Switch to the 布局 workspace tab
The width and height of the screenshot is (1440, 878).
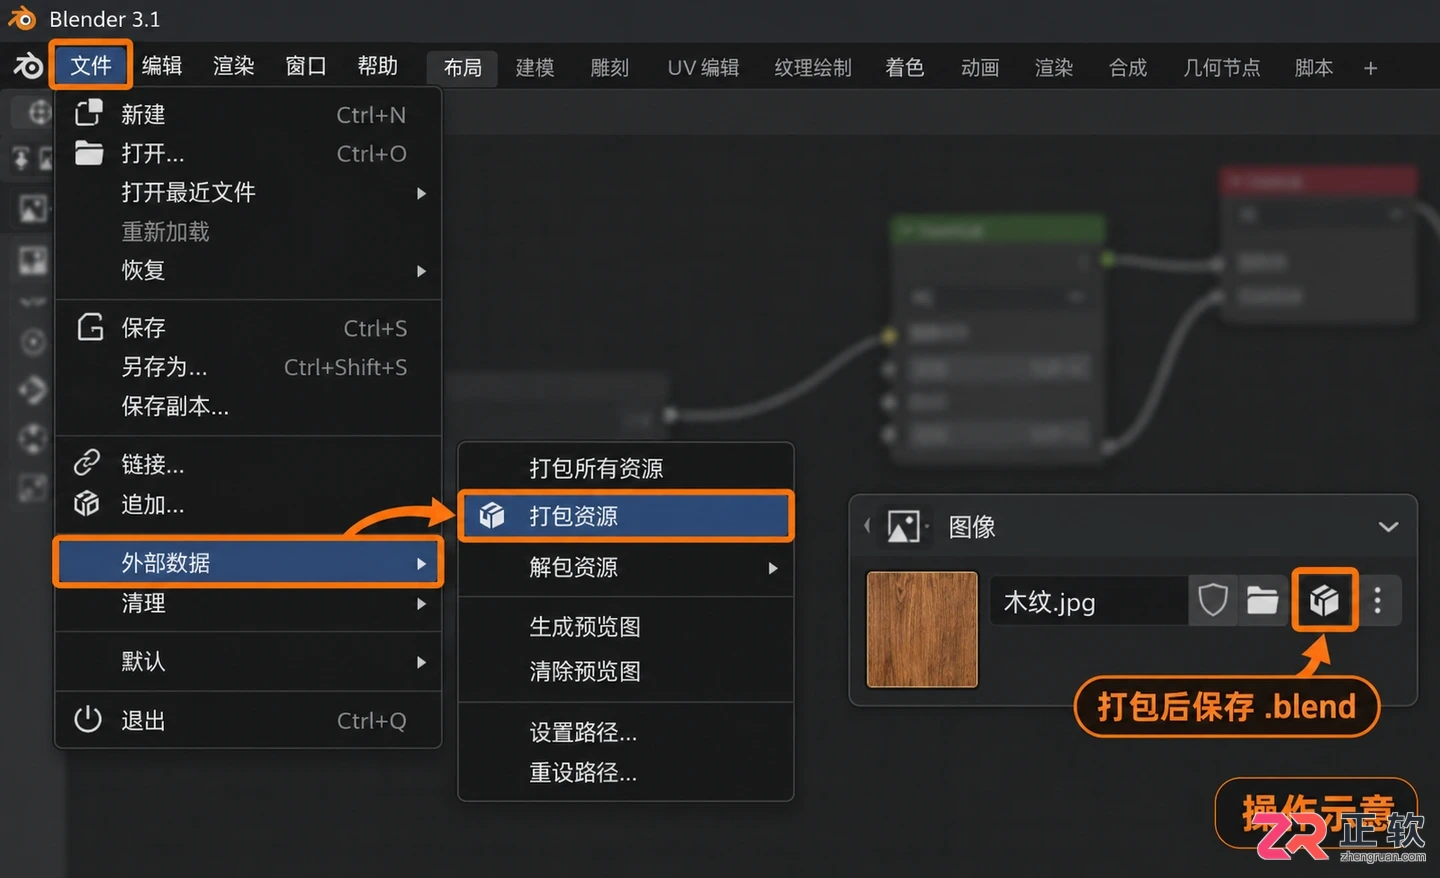462,68
